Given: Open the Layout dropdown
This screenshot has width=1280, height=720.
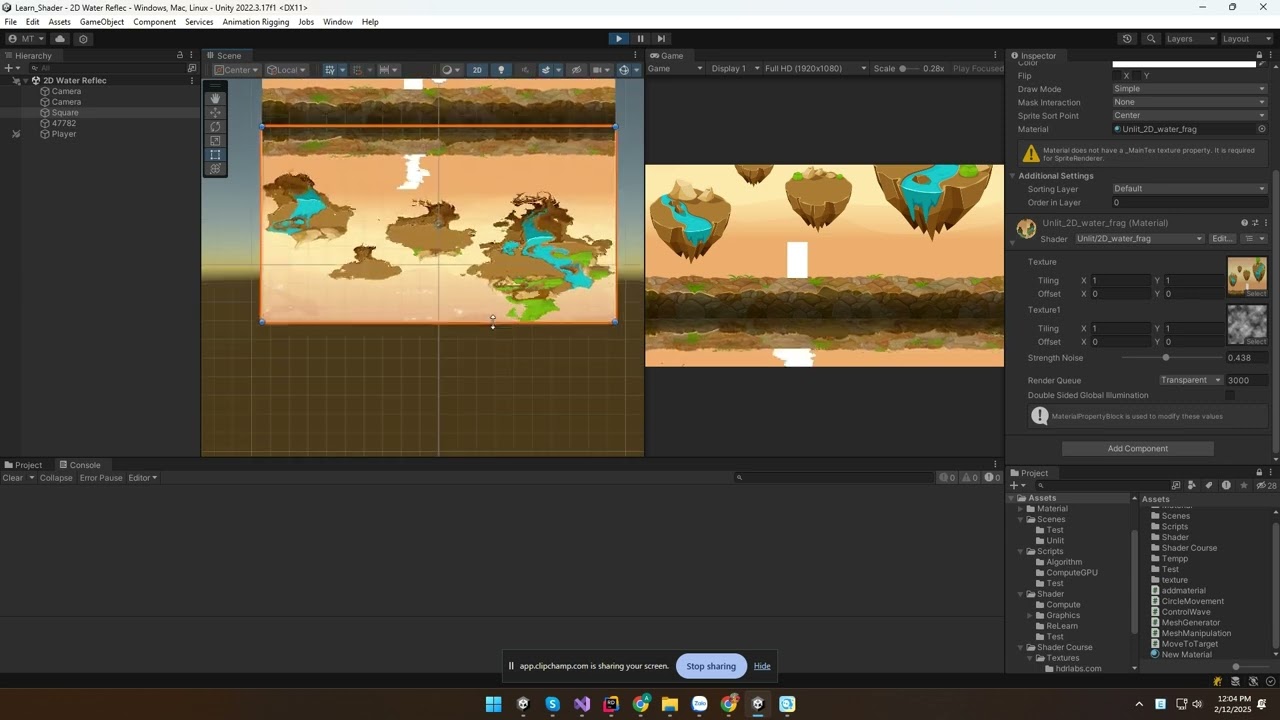Looking at the screenshot, I should click(1248, 39).
